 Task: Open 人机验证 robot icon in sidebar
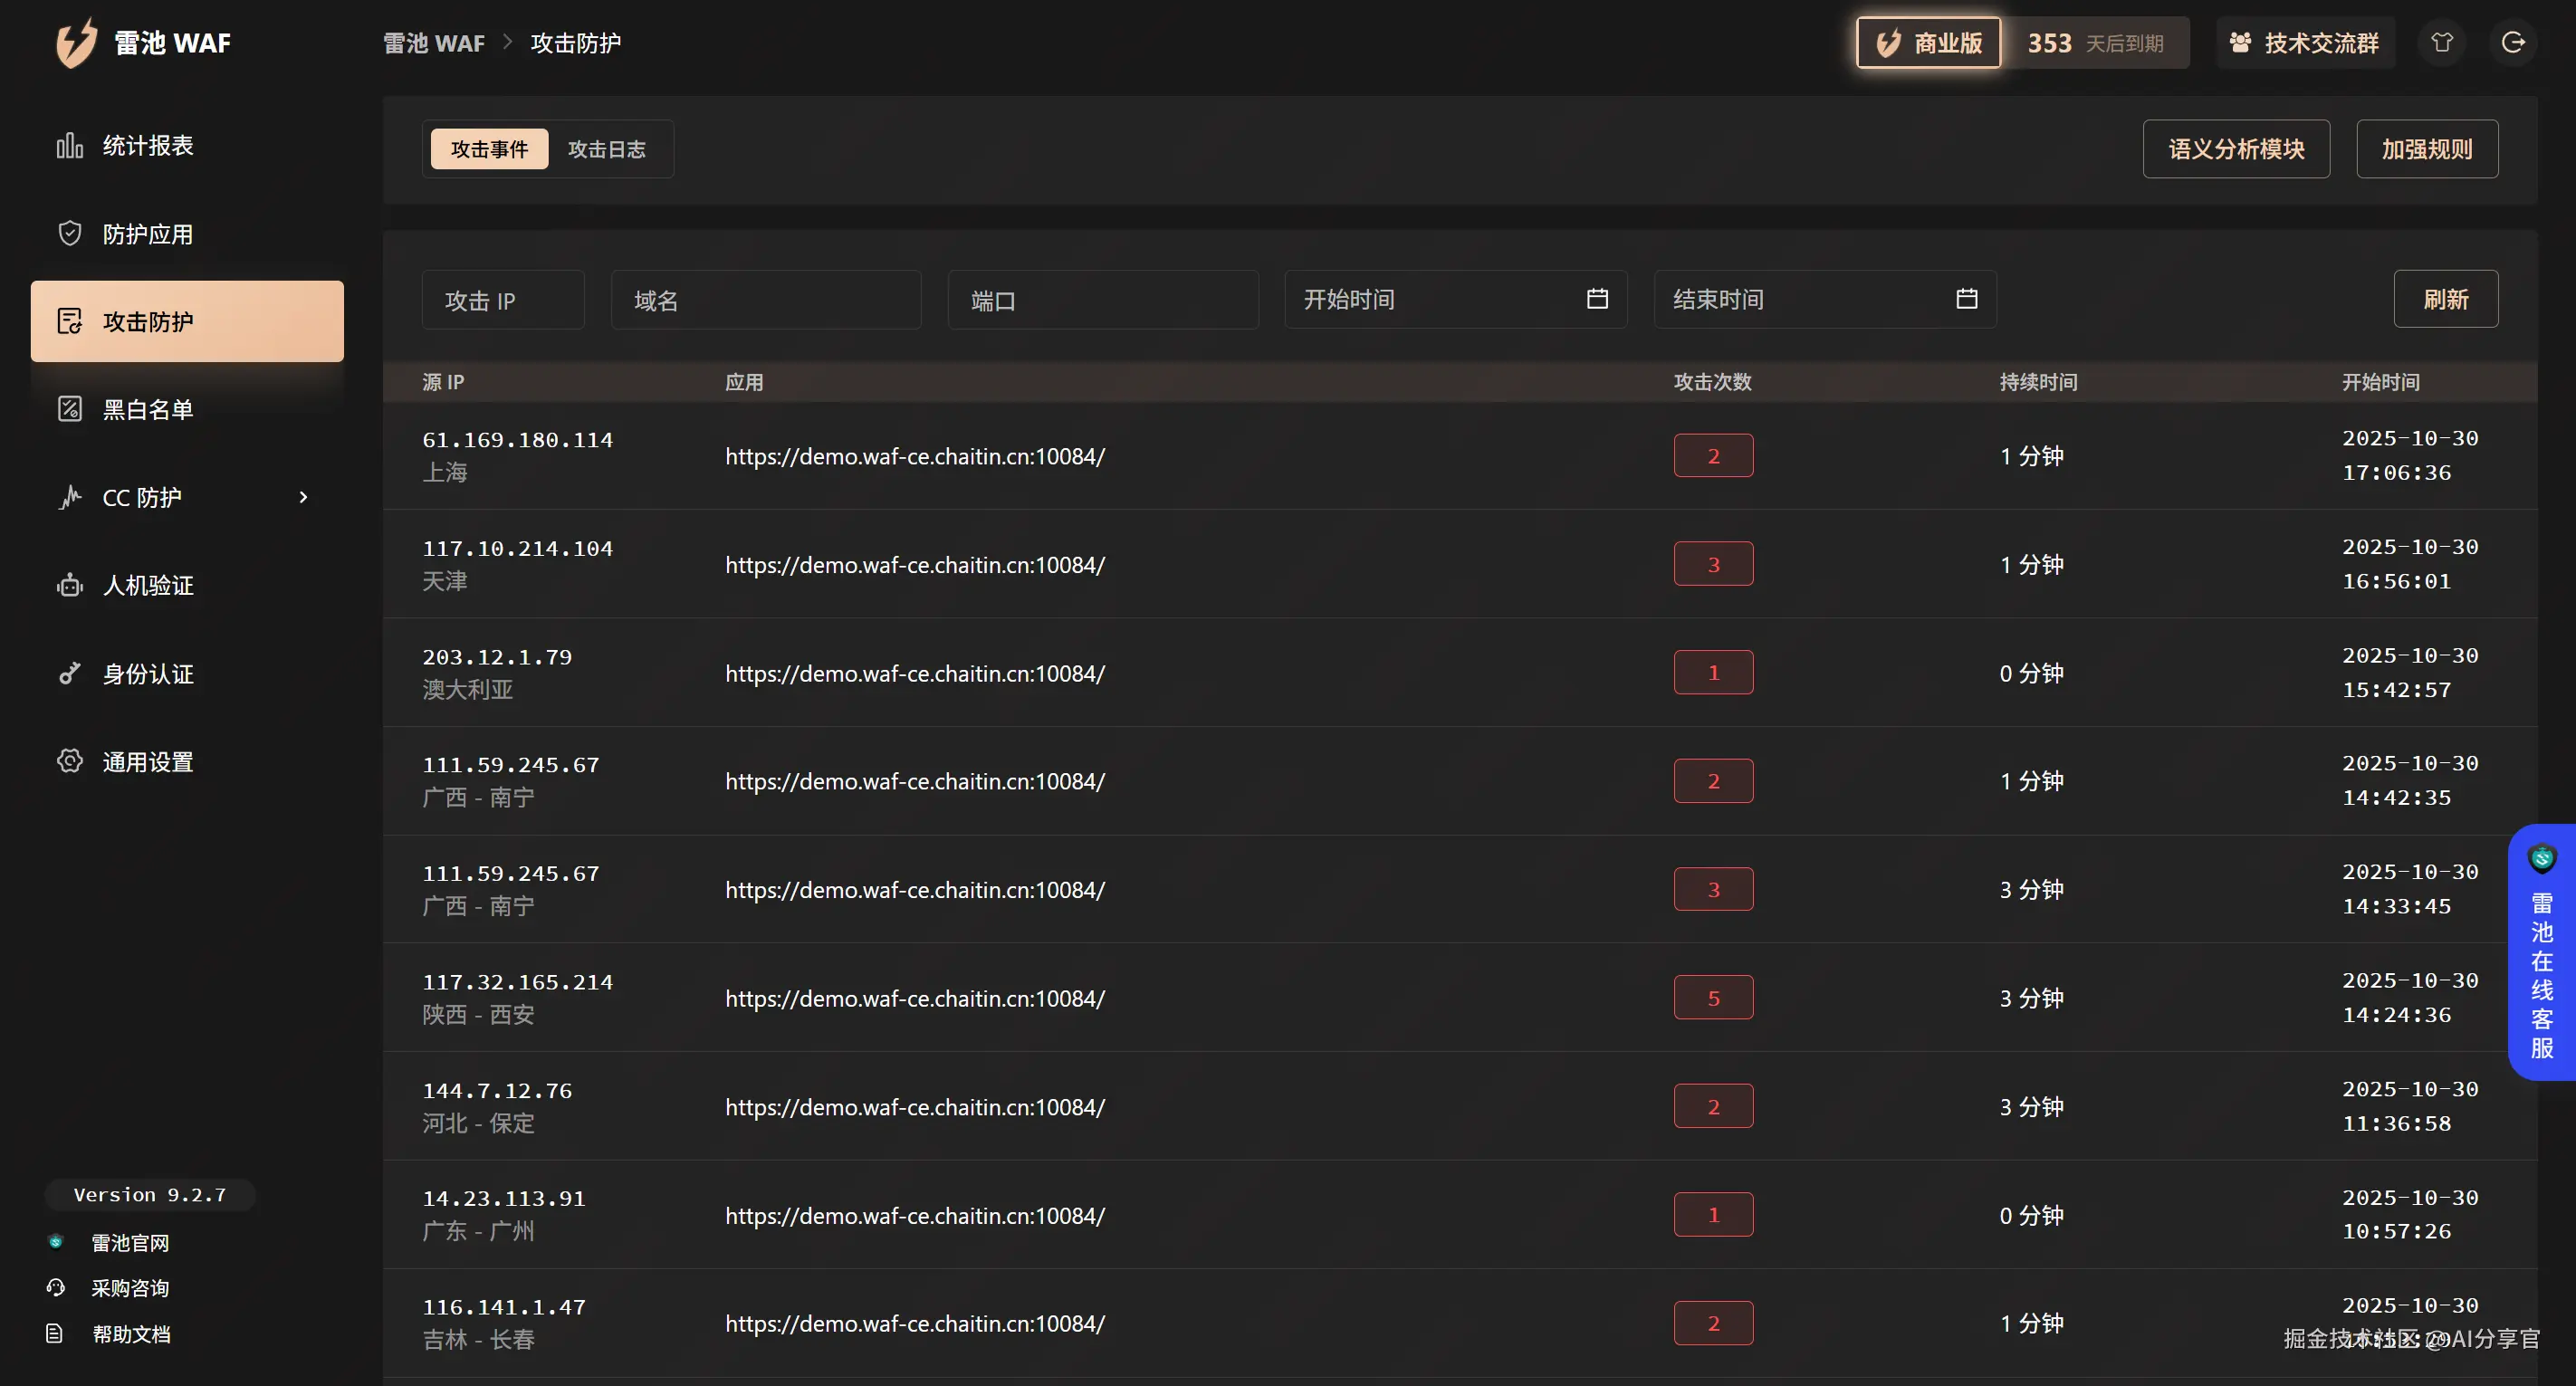[69, 585]
